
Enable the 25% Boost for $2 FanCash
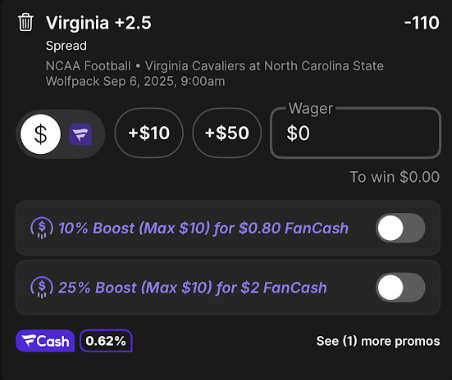click(401, 287)
